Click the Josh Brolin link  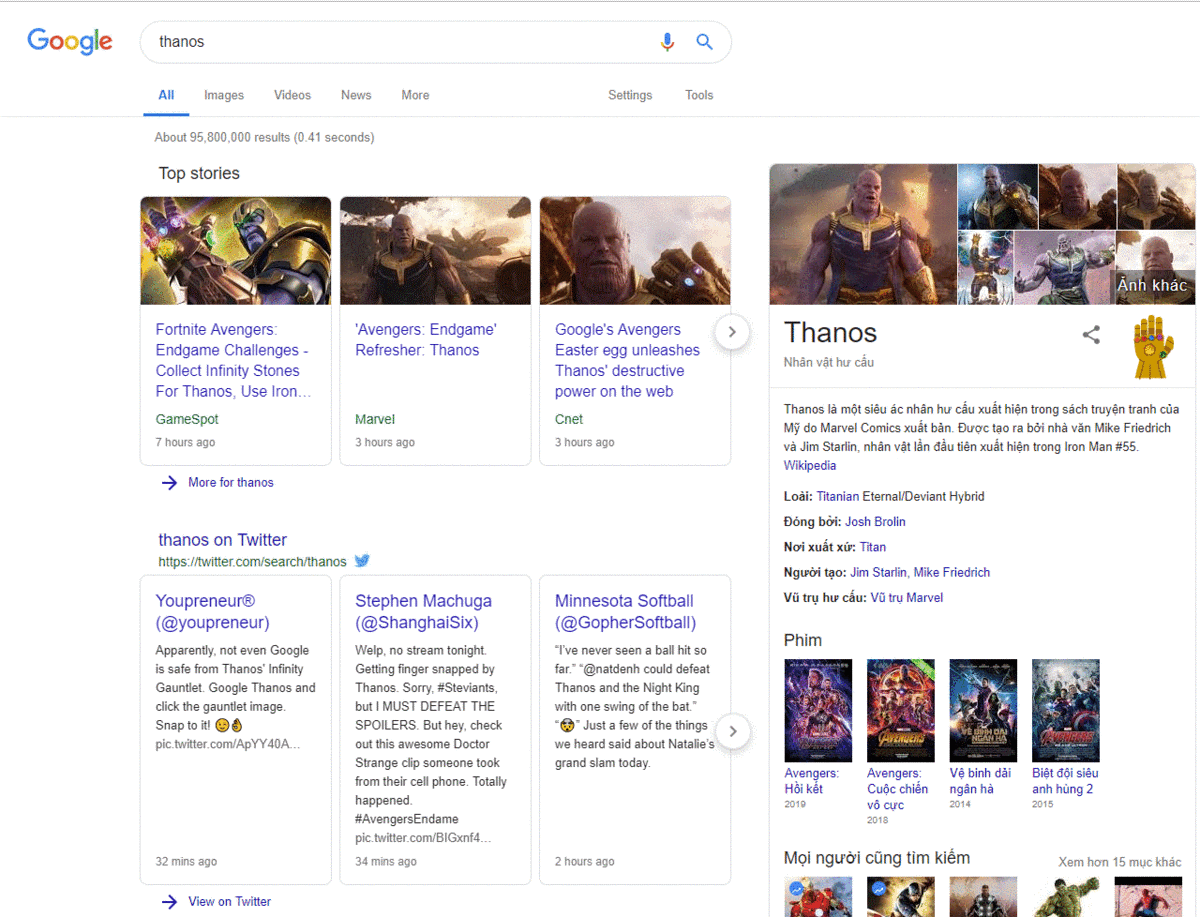coord(875,521)
